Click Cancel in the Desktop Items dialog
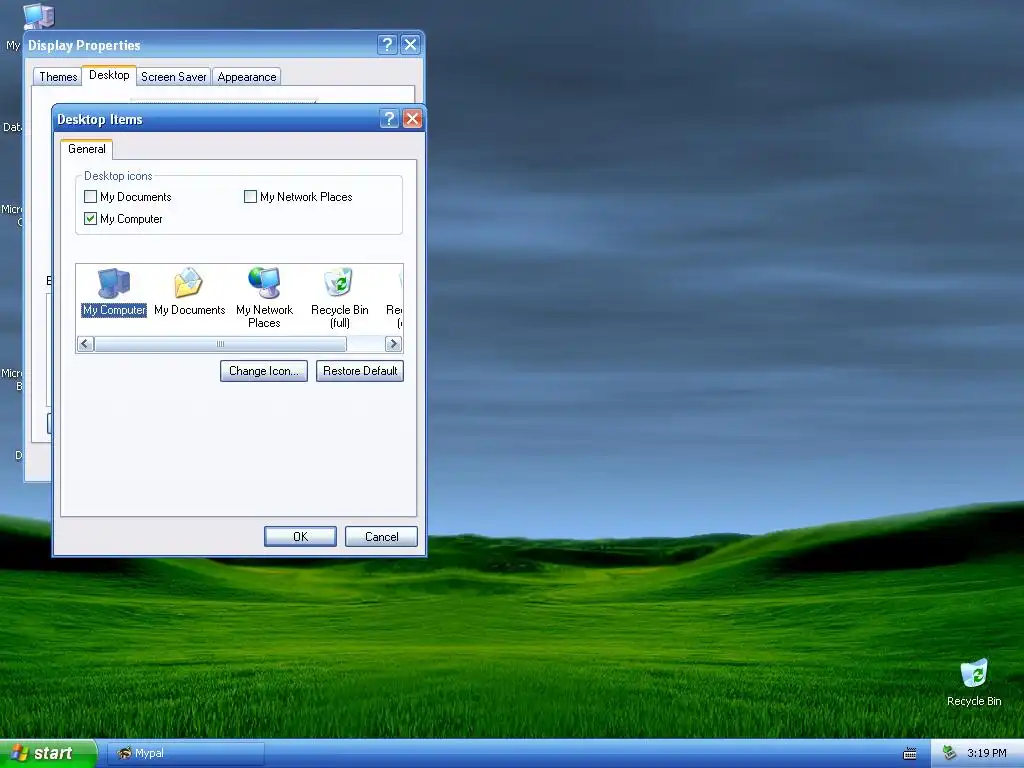1024x768 pixels. coord(381,537)
